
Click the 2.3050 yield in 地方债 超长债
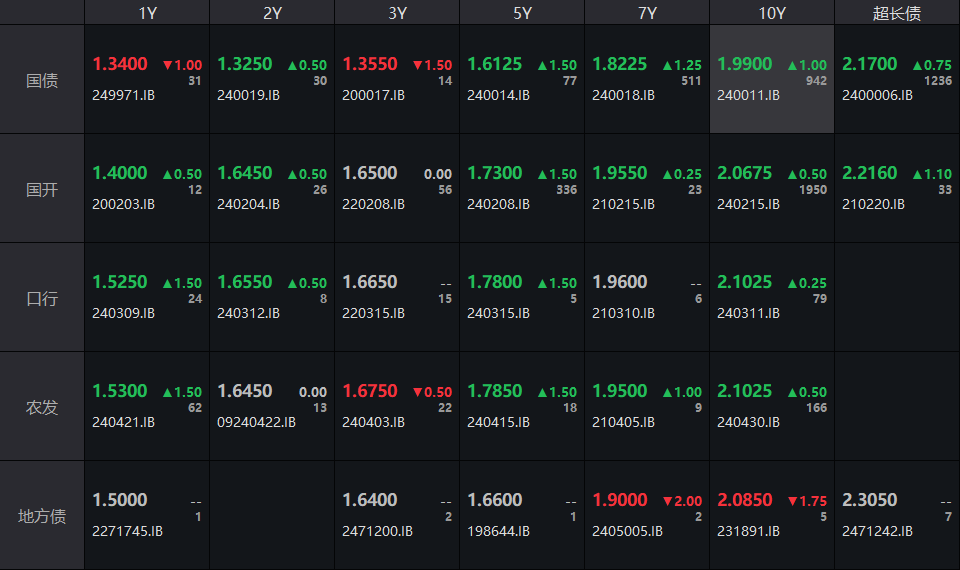[870, 500]
